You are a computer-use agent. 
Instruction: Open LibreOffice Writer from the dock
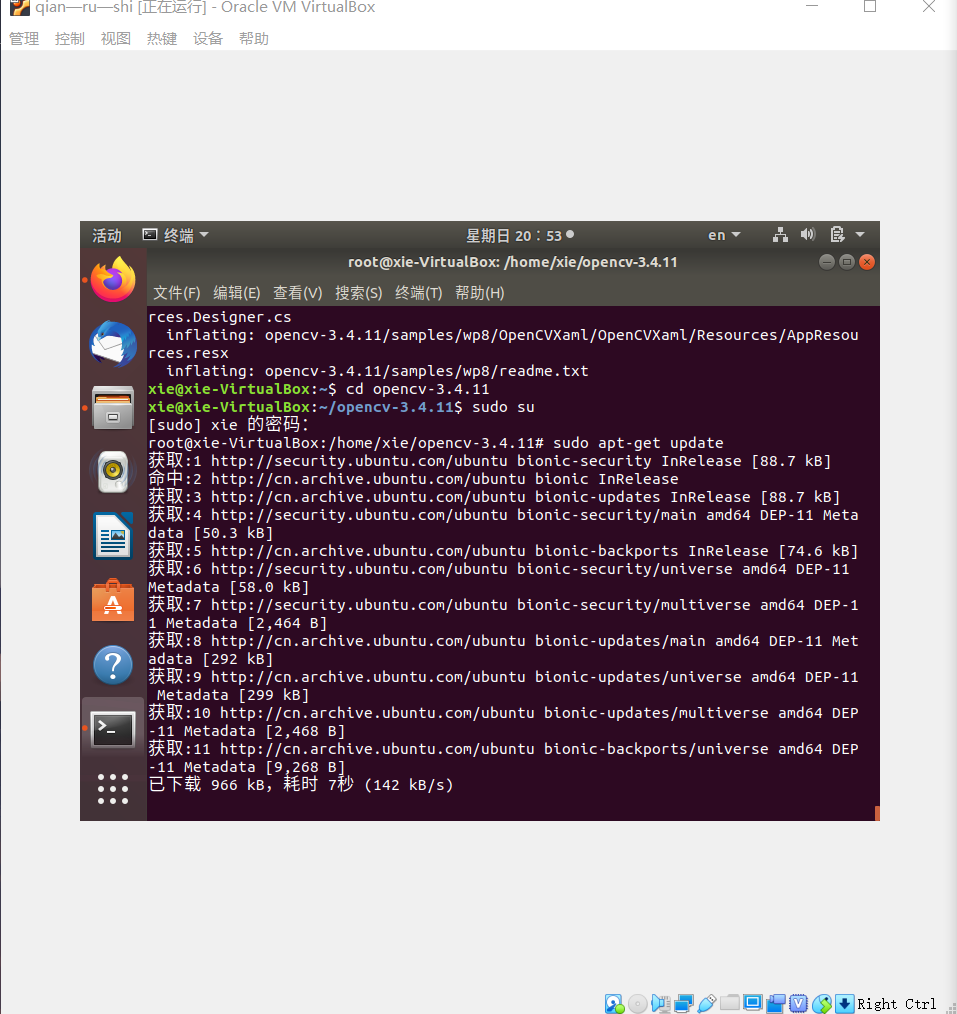tap(113, 536)
